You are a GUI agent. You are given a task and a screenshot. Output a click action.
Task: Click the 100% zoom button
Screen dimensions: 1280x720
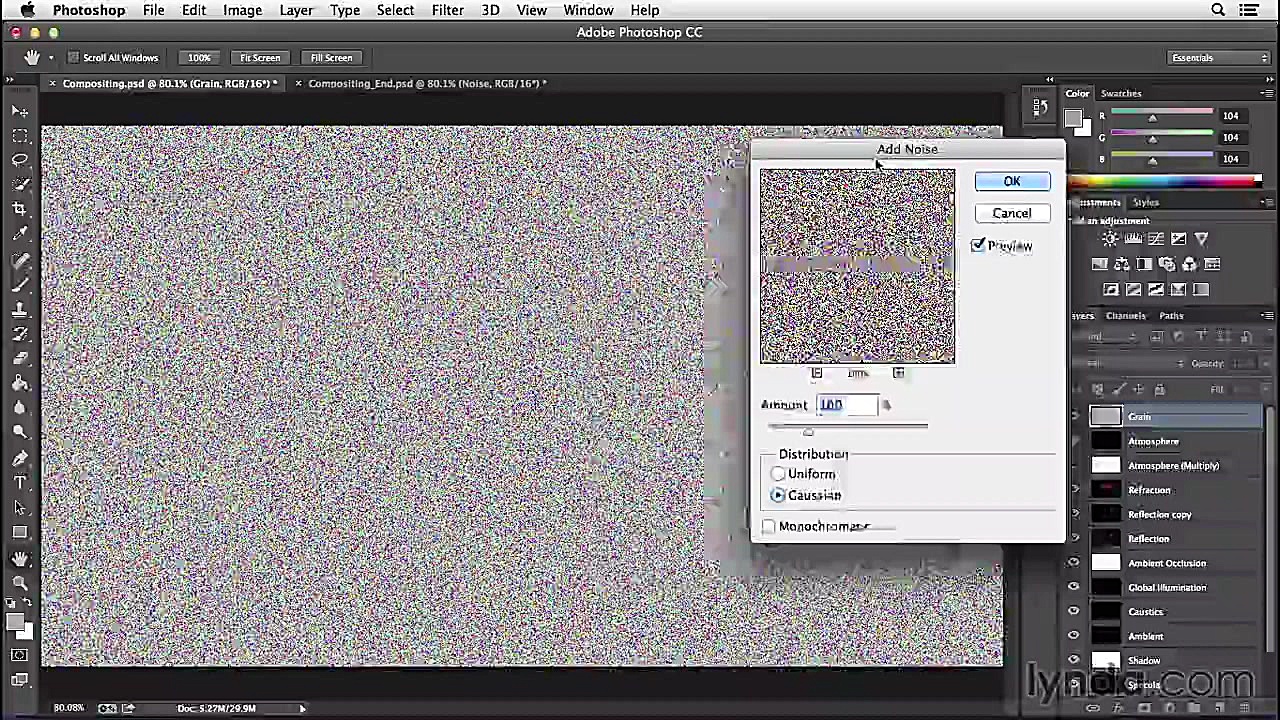tap(199, 58)
